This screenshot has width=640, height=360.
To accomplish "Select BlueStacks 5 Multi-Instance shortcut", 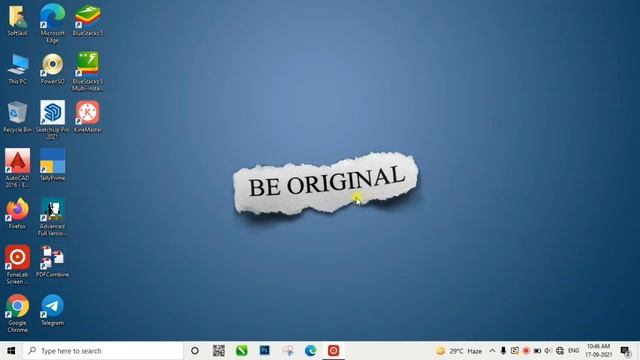I will (88, 71).
